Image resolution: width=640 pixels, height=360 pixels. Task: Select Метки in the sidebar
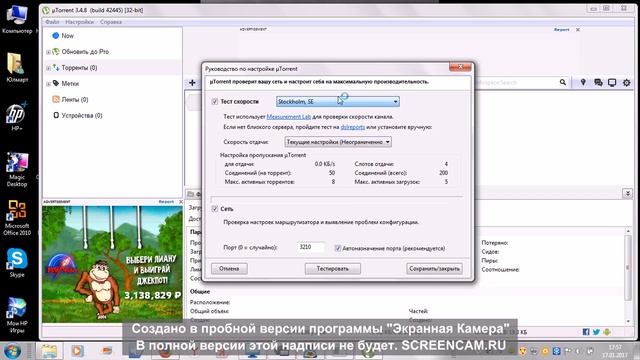70,84
